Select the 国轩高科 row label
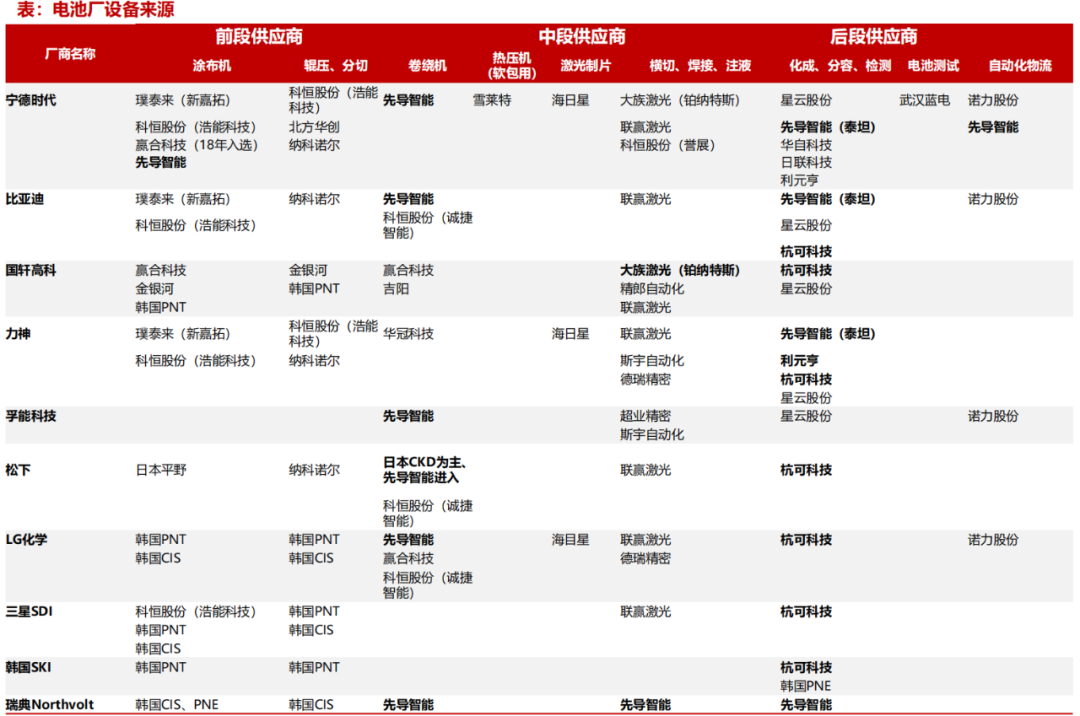This screenshot has width=1080, height=716. click(x=31, y=271)
